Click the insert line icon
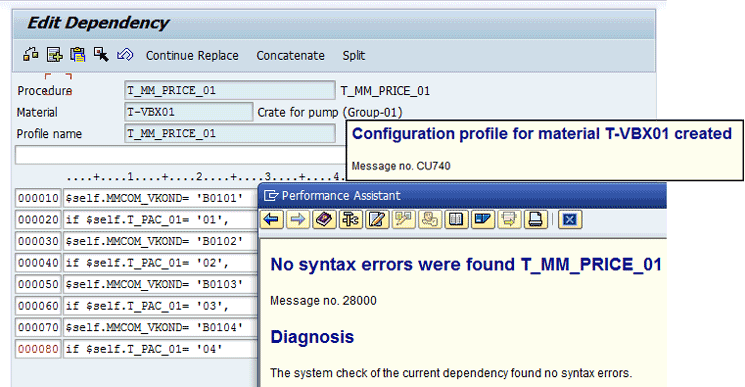Image resolution: width=745 pixels, height=387 pixels. [54, 55]
